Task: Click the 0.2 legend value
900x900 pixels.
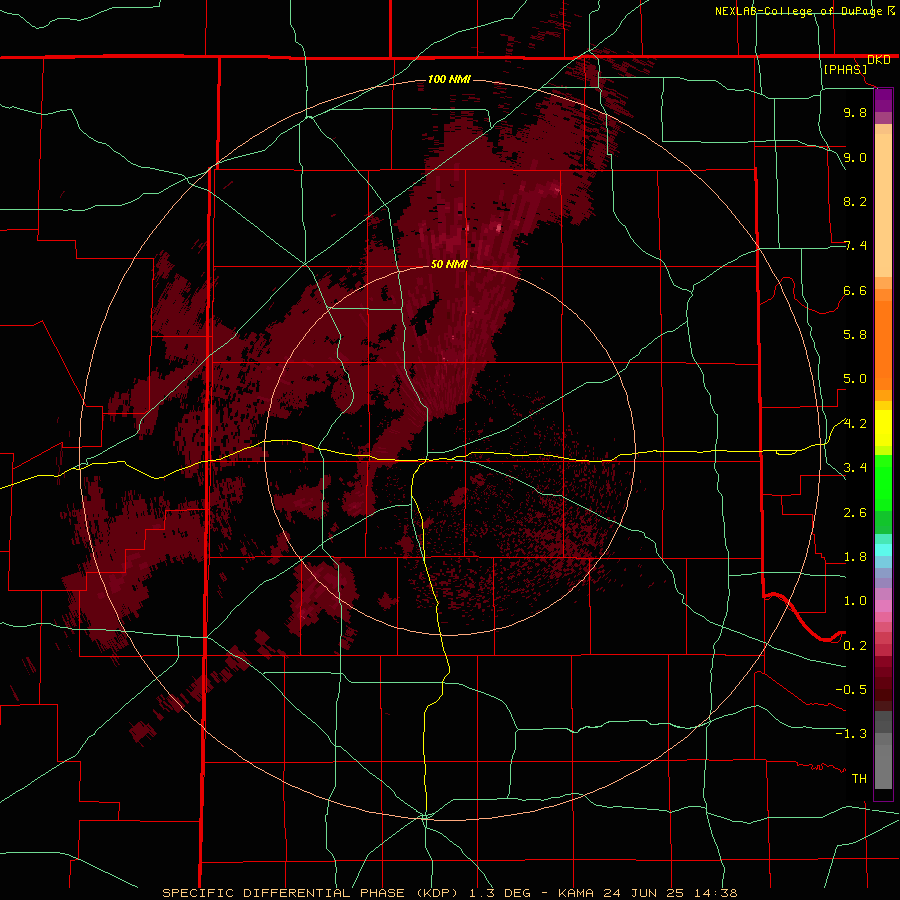Action: [x=855, y=646]
